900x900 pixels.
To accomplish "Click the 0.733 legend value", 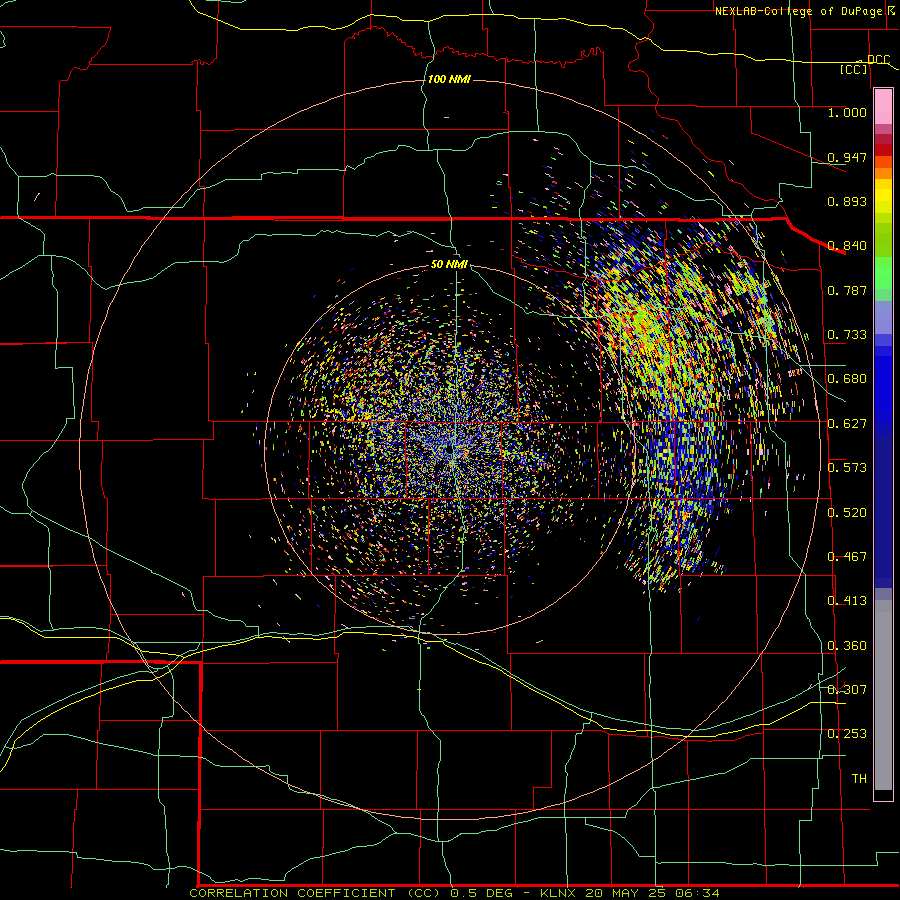I will coord(847,335).
